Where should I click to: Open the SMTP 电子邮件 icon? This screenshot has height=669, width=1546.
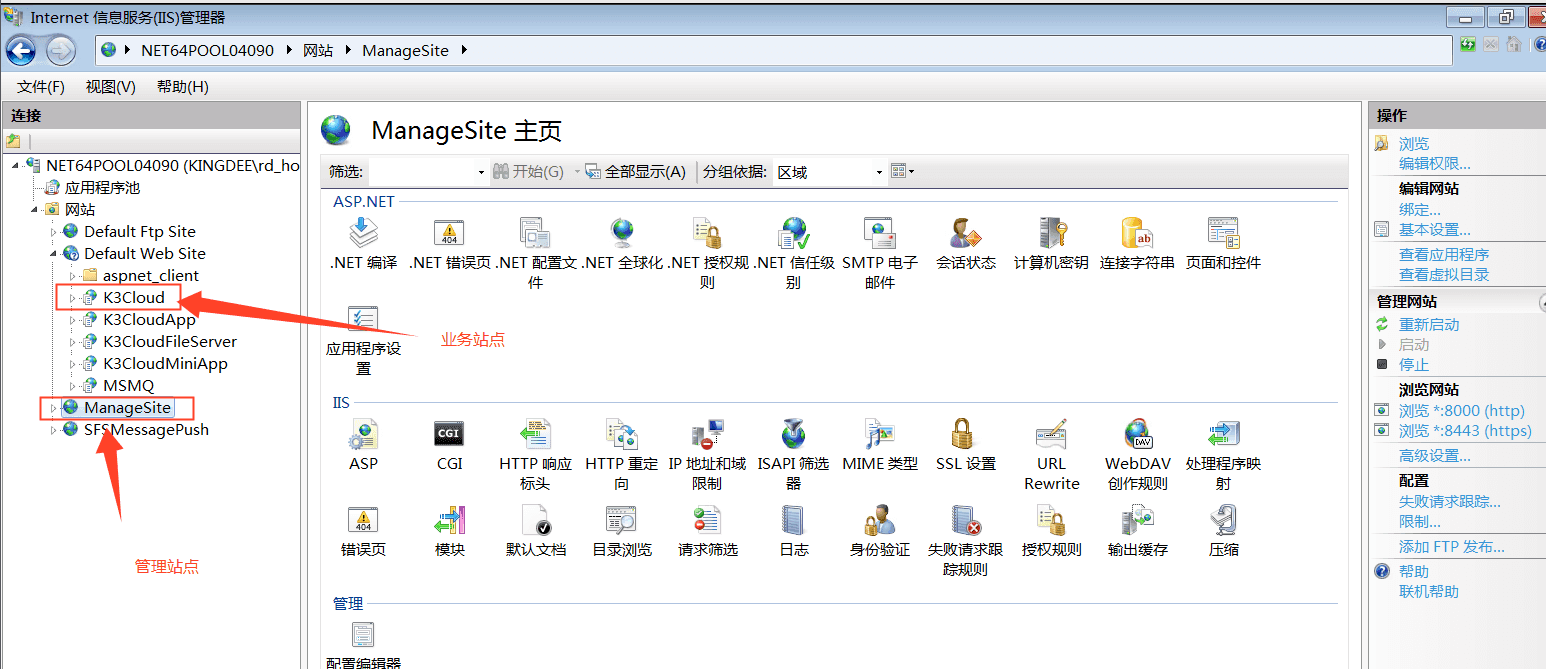point(879,233)
